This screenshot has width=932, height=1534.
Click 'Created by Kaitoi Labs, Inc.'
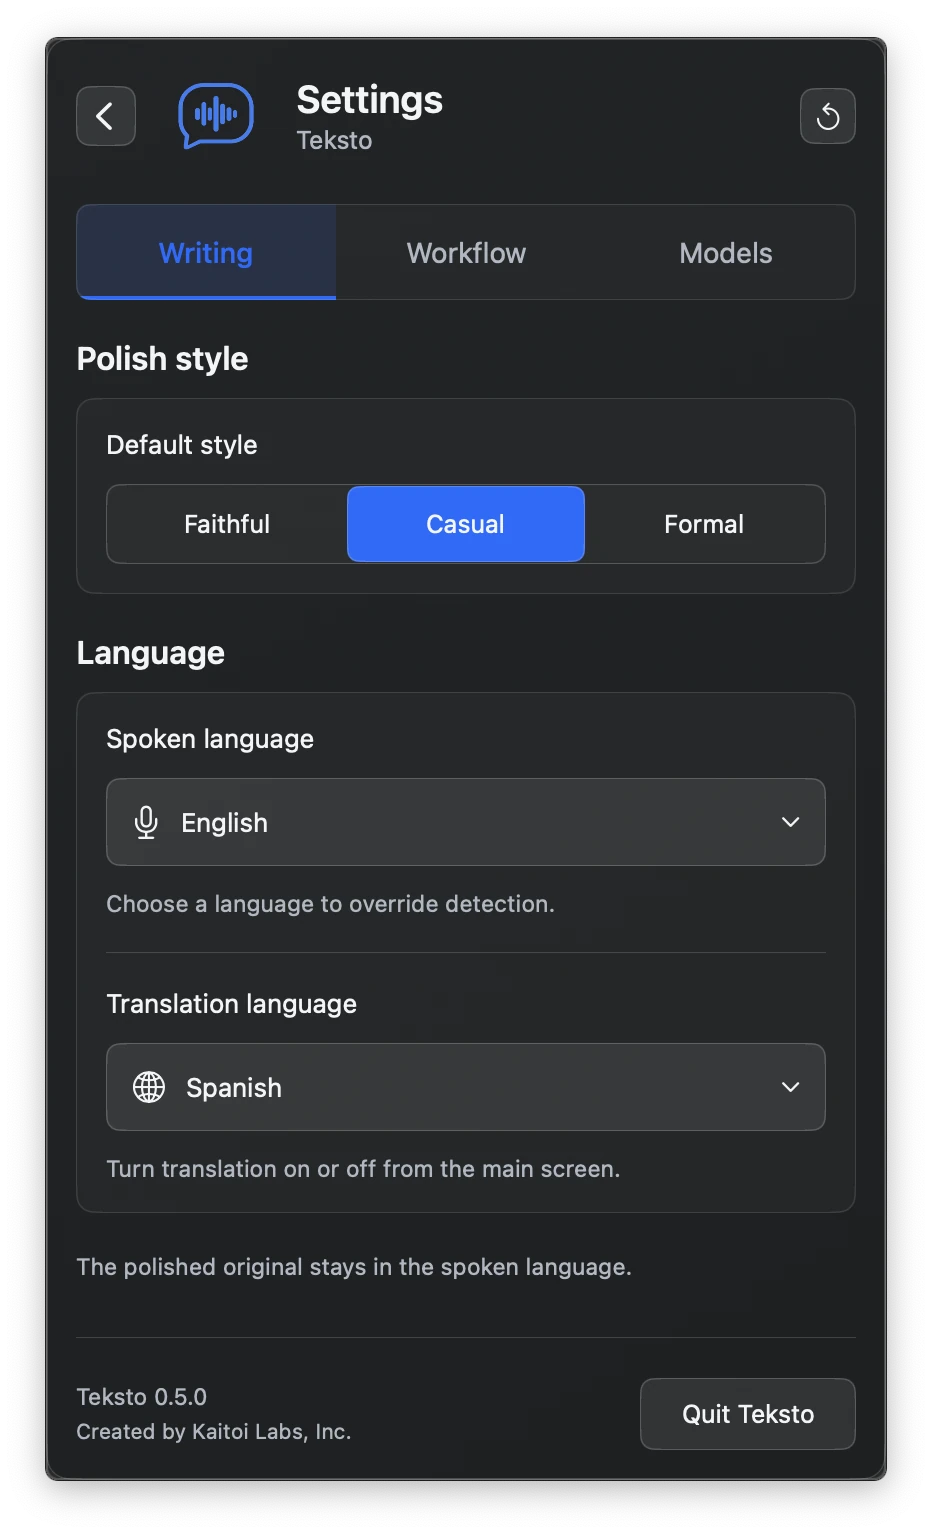click(214, 1432)
